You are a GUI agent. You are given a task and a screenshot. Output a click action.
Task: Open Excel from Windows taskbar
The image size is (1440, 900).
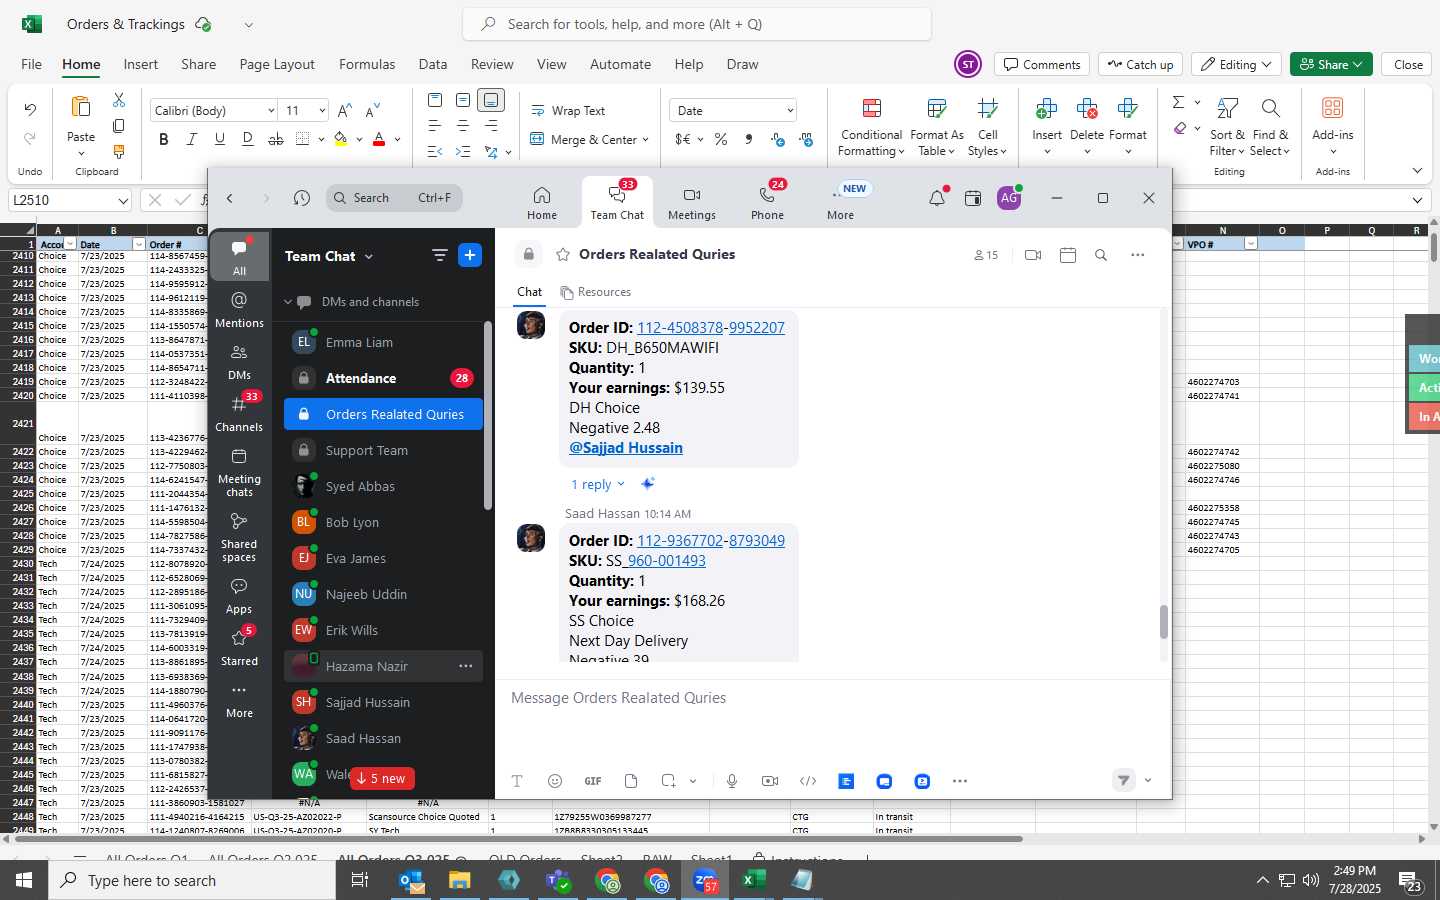point(753,880)
